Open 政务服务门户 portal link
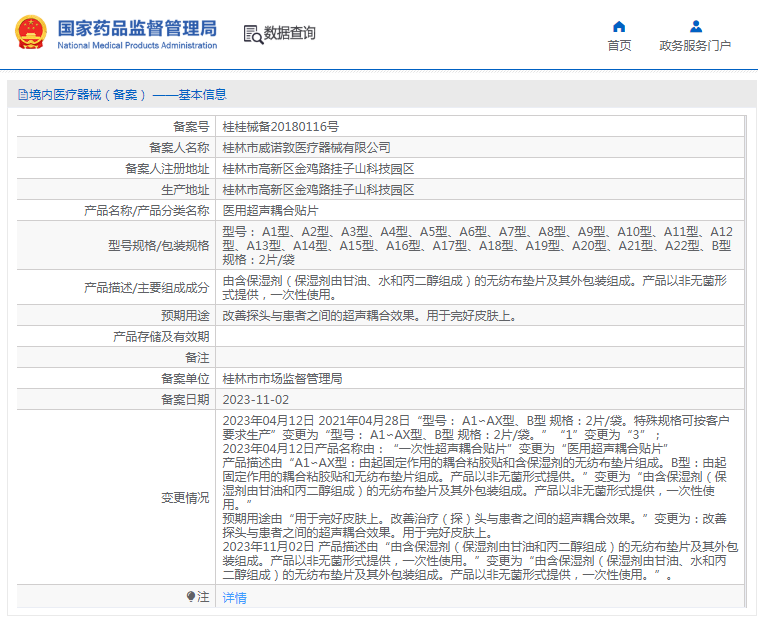Viewport: 758px width, 622px height. tap(695, 45)
